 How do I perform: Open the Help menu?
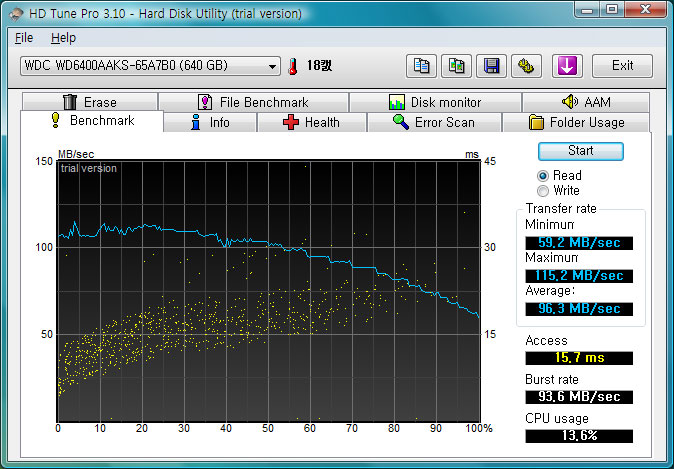[63, 38]
